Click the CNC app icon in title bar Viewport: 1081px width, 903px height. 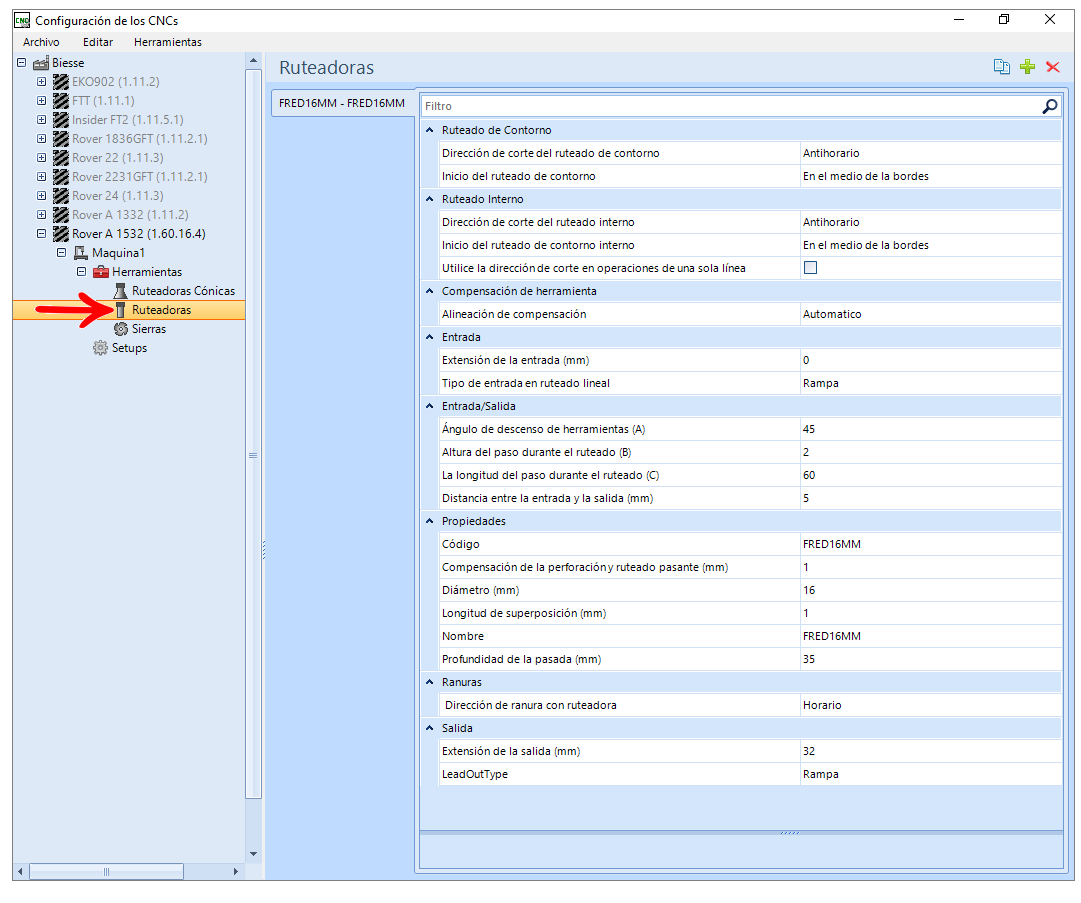pos(22,21)
